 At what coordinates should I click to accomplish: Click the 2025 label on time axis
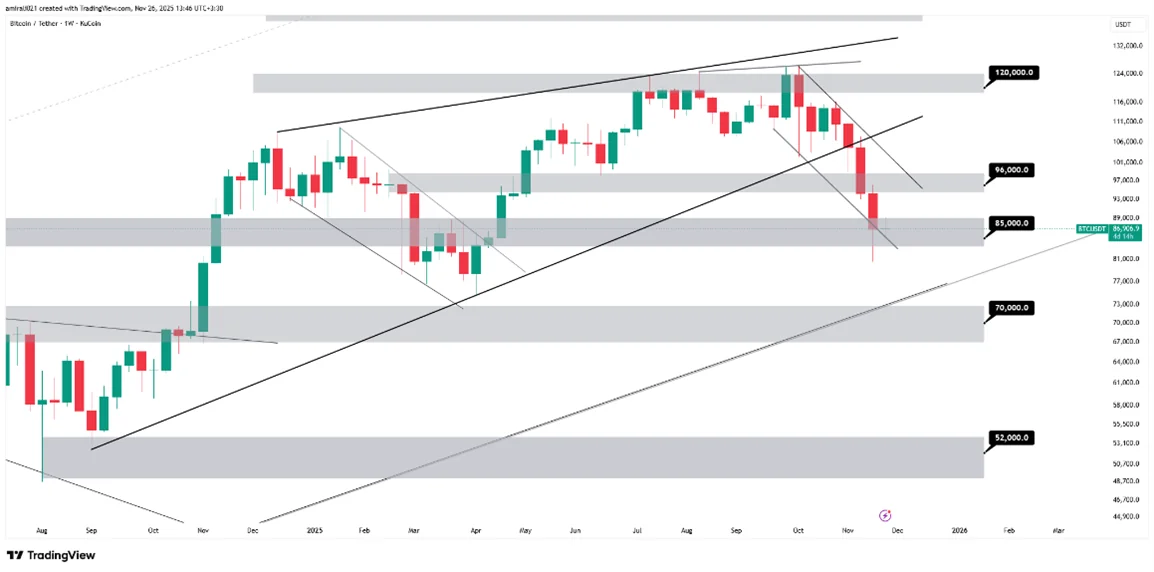coord(315,529)
